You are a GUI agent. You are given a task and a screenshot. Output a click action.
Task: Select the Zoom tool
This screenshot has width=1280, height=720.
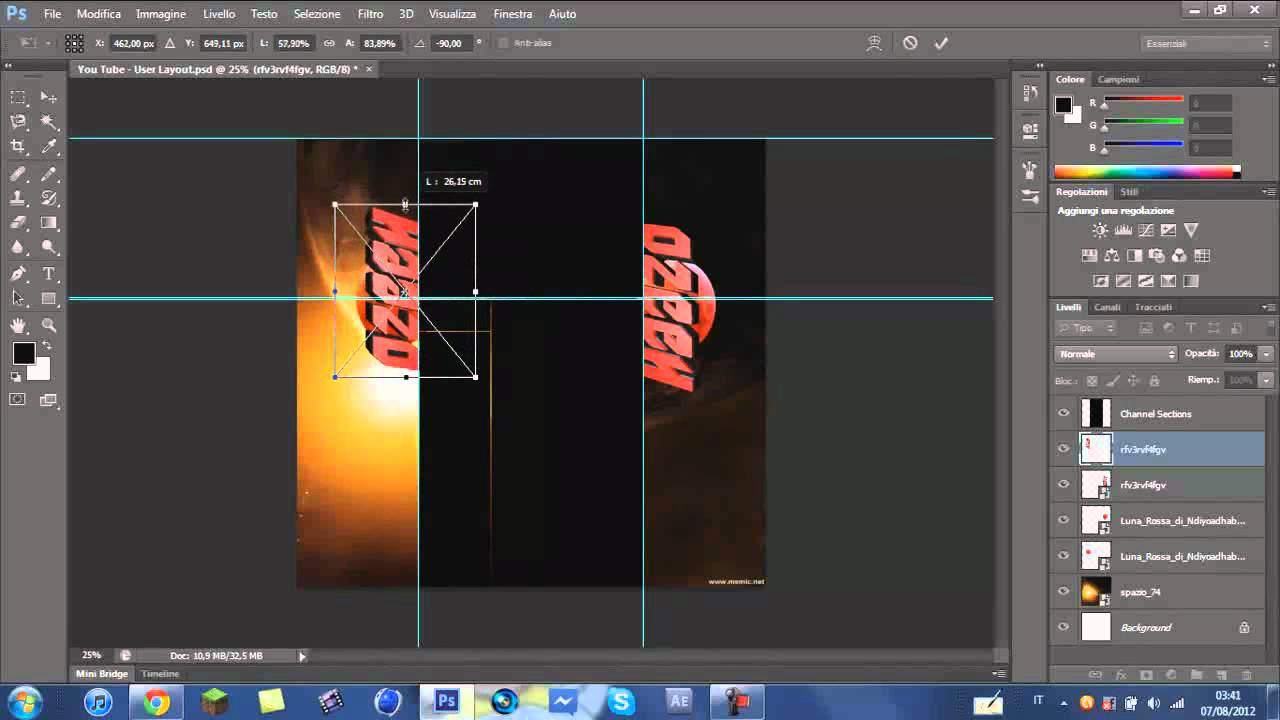(x=48, y=326)
